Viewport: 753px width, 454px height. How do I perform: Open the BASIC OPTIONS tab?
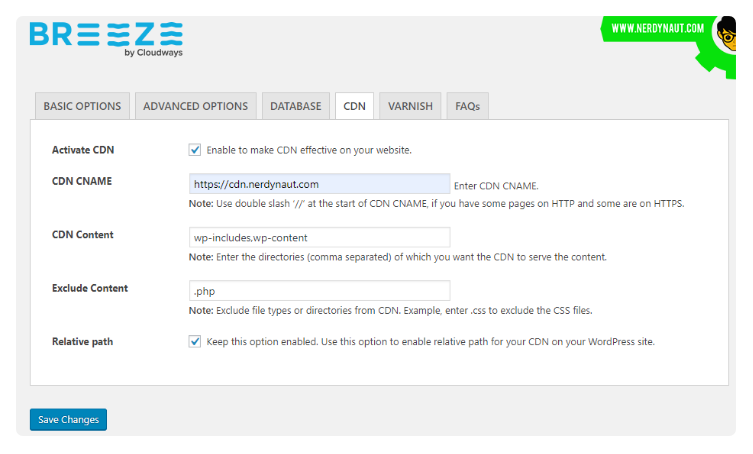(82, 106)
